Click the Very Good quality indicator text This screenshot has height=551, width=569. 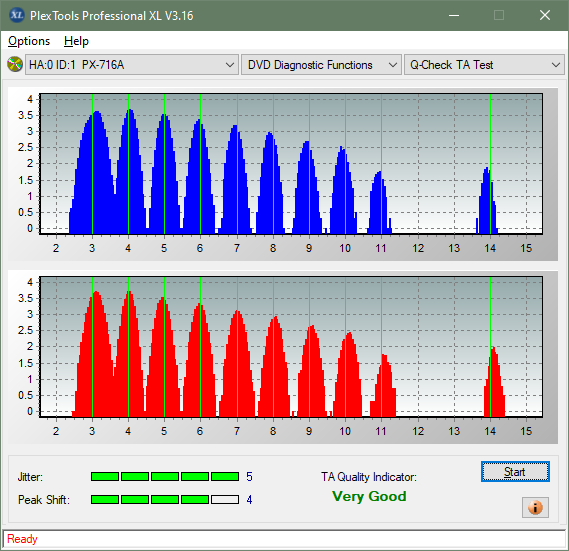pyautogui.click(x=369, y=496)
